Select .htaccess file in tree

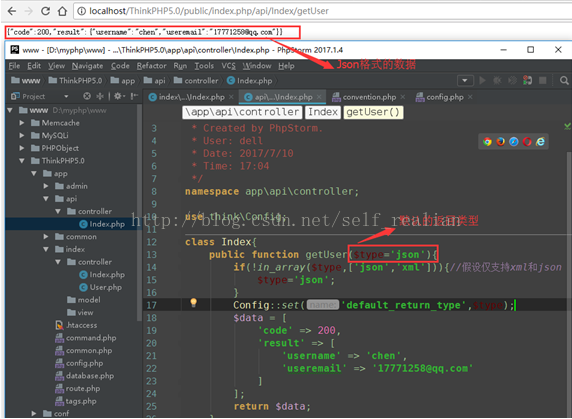76,325
